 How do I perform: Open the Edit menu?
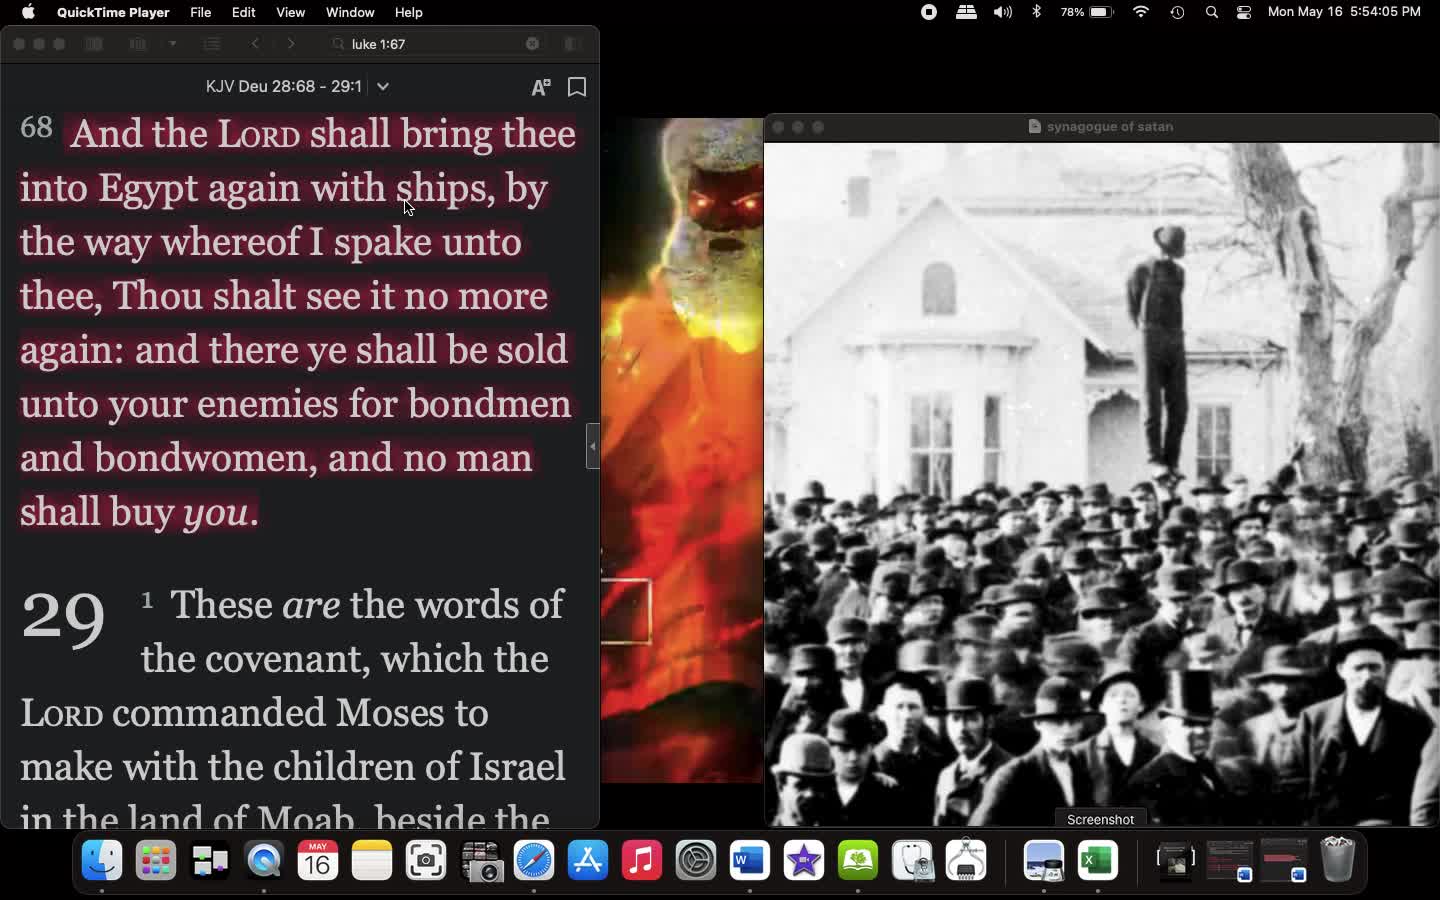click(x=244, y=12)
